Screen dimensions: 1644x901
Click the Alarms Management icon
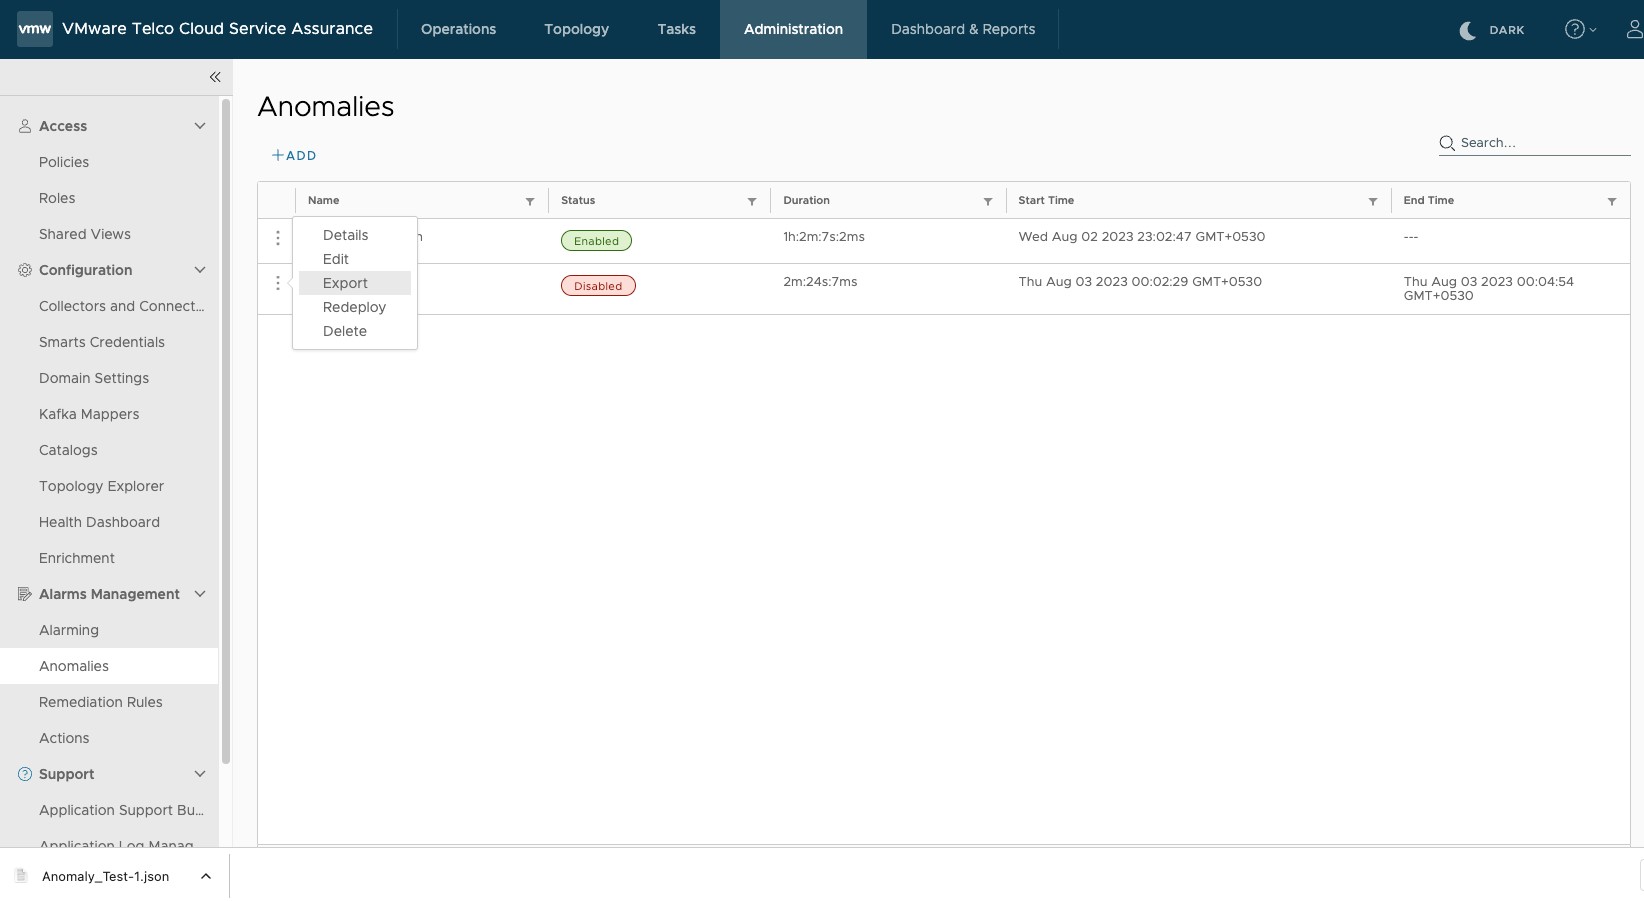(25, 594)
